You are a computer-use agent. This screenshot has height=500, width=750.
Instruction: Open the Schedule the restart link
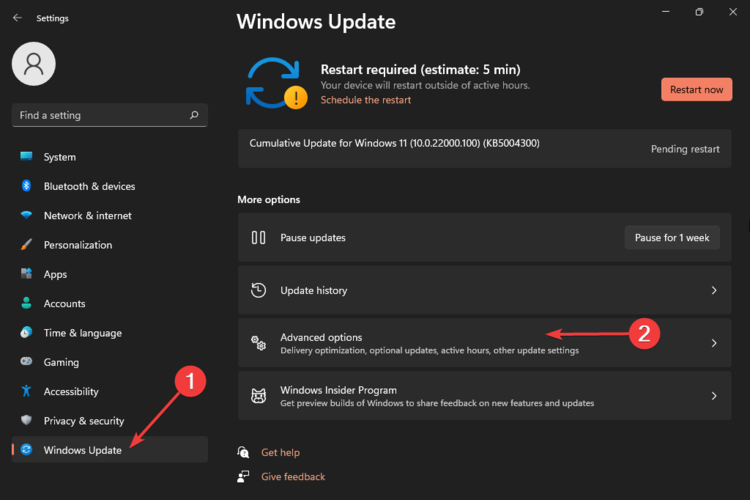pyautogui.click(x=364, y=100)
